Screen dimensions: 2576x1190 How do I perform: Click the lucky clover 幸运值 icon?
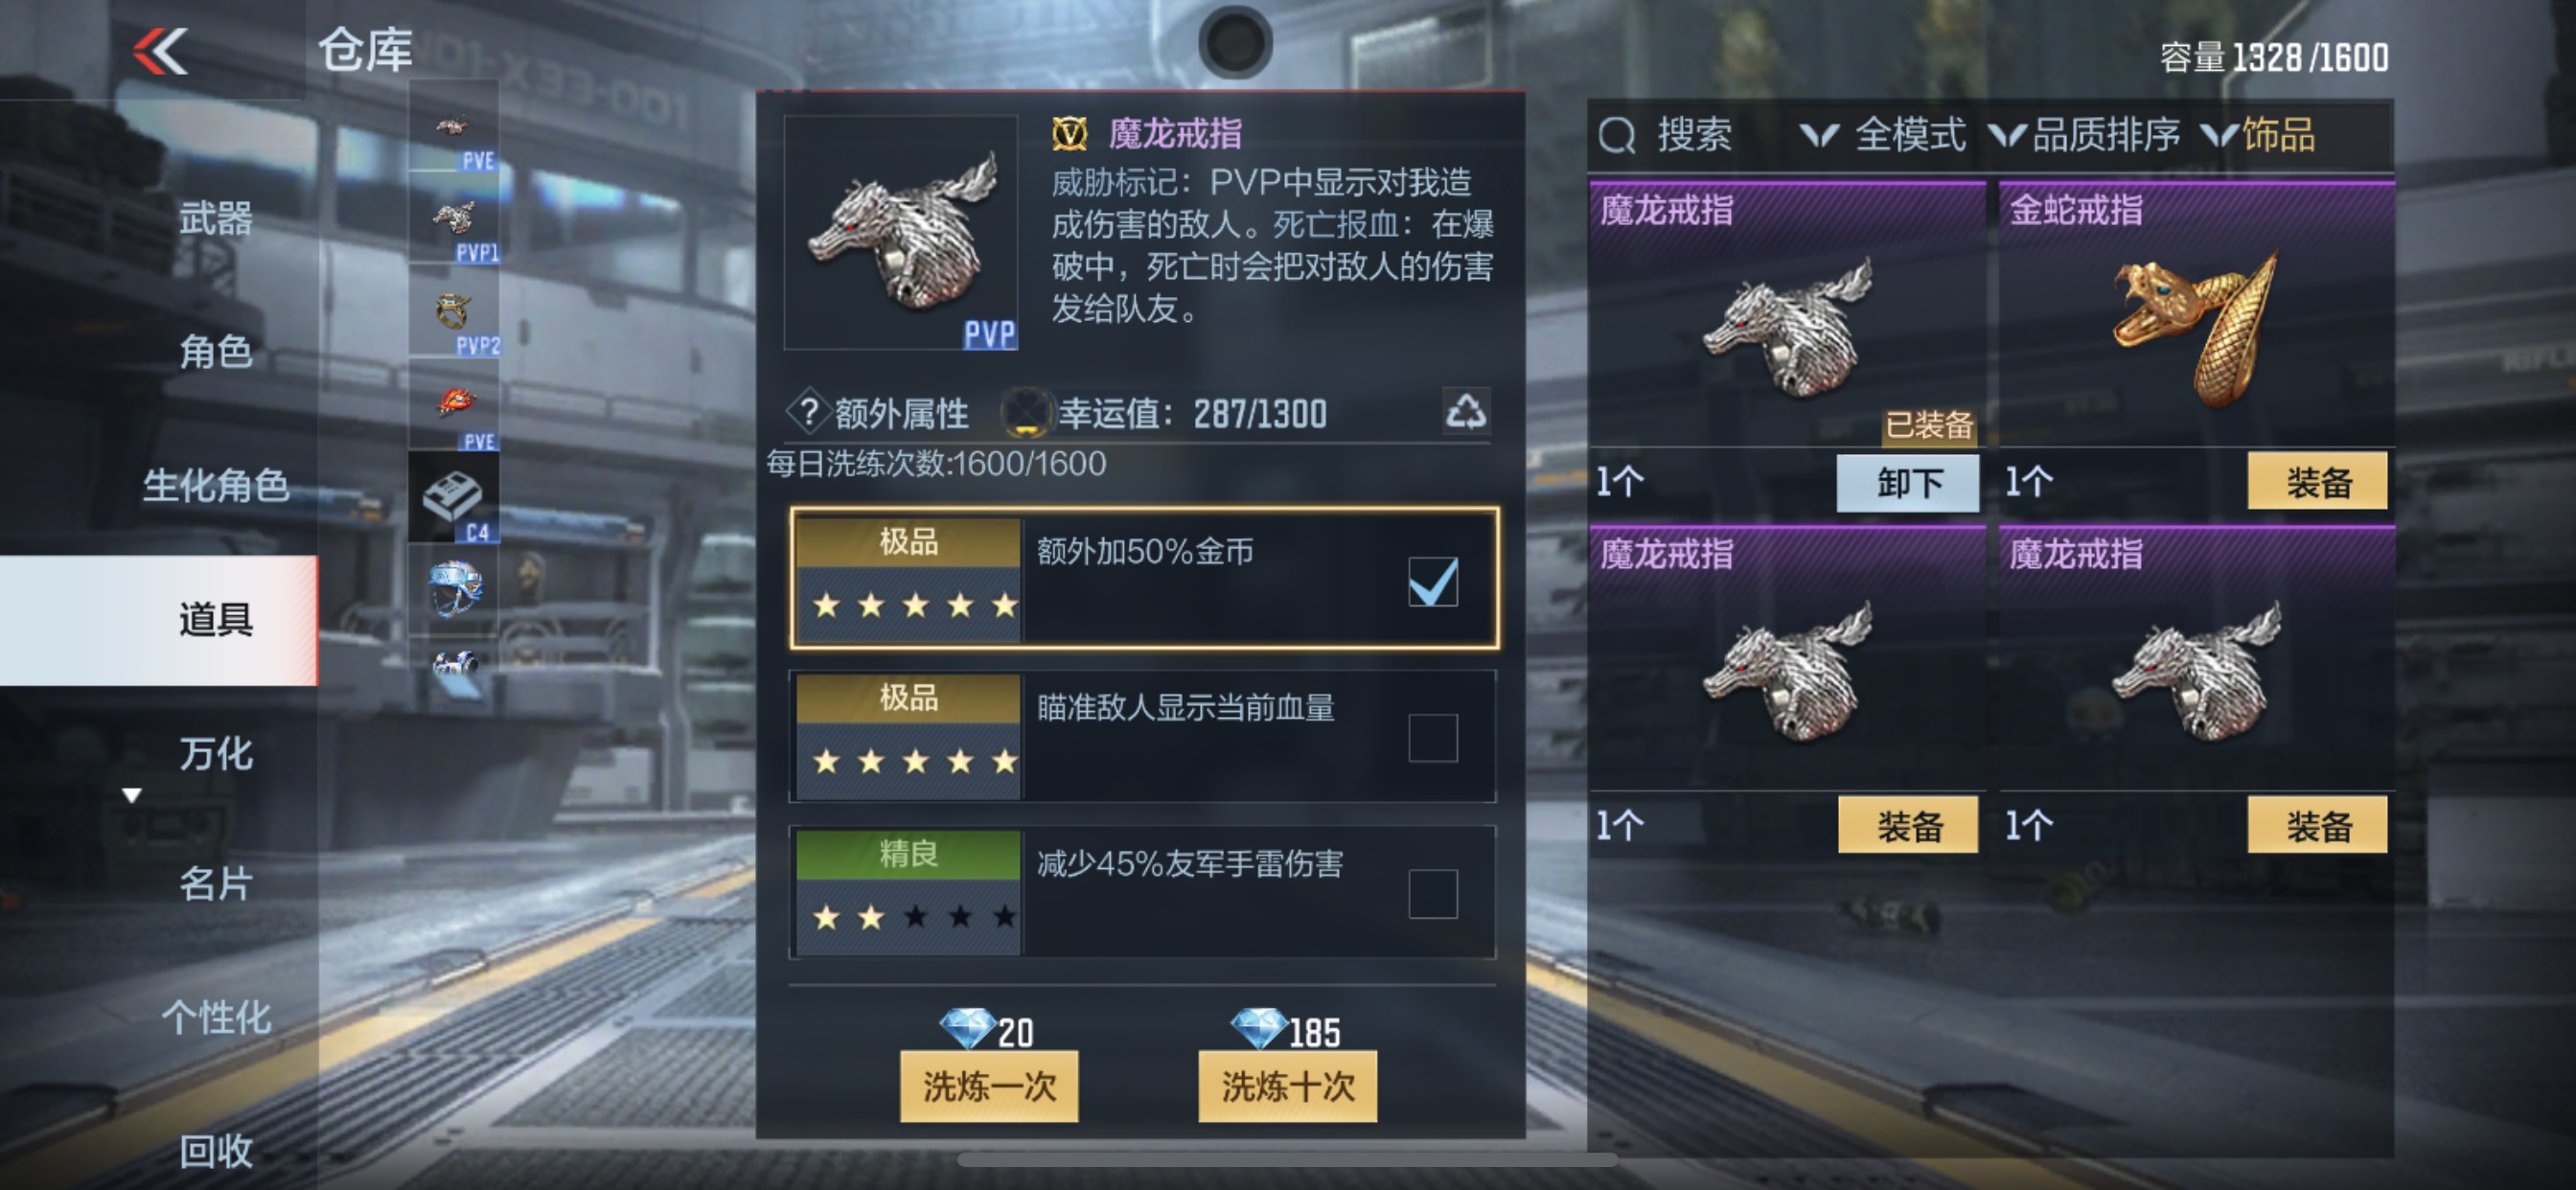(x=1026, y=412)
